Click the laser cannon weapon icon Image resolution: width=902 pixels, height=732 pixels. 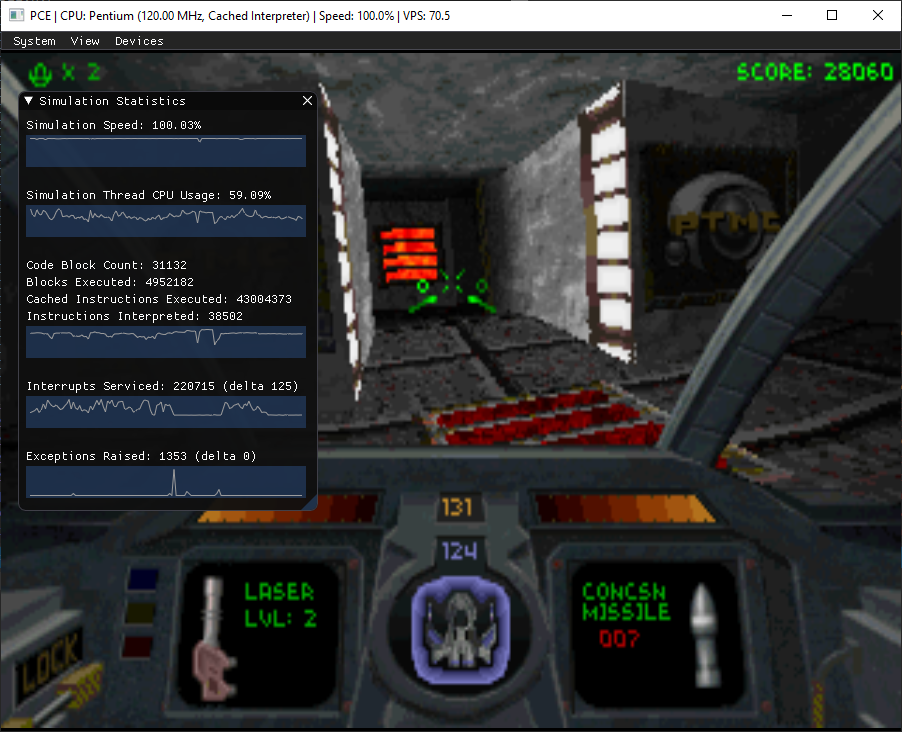pyautogui.click(x=213, y=637)
